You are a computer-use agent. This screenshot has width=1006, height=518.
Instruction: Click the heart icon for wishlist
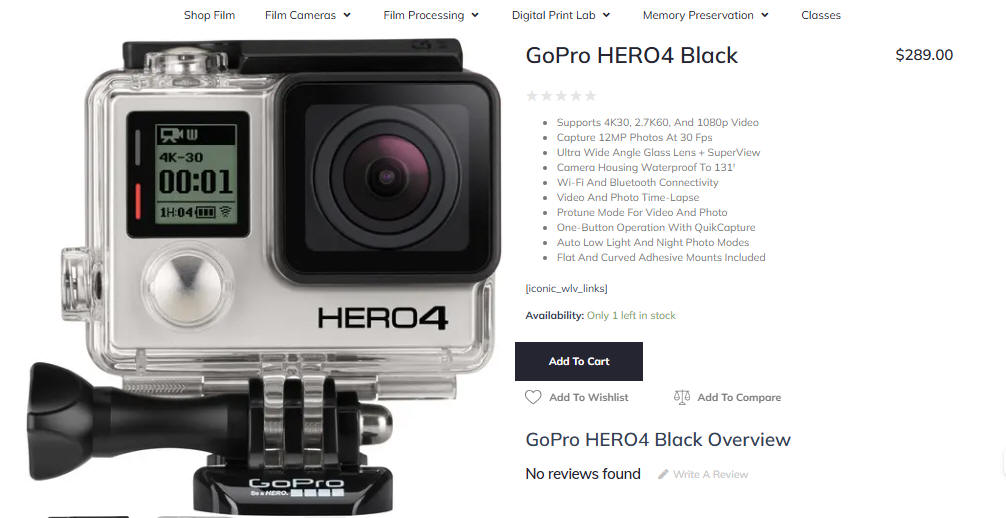533,397
